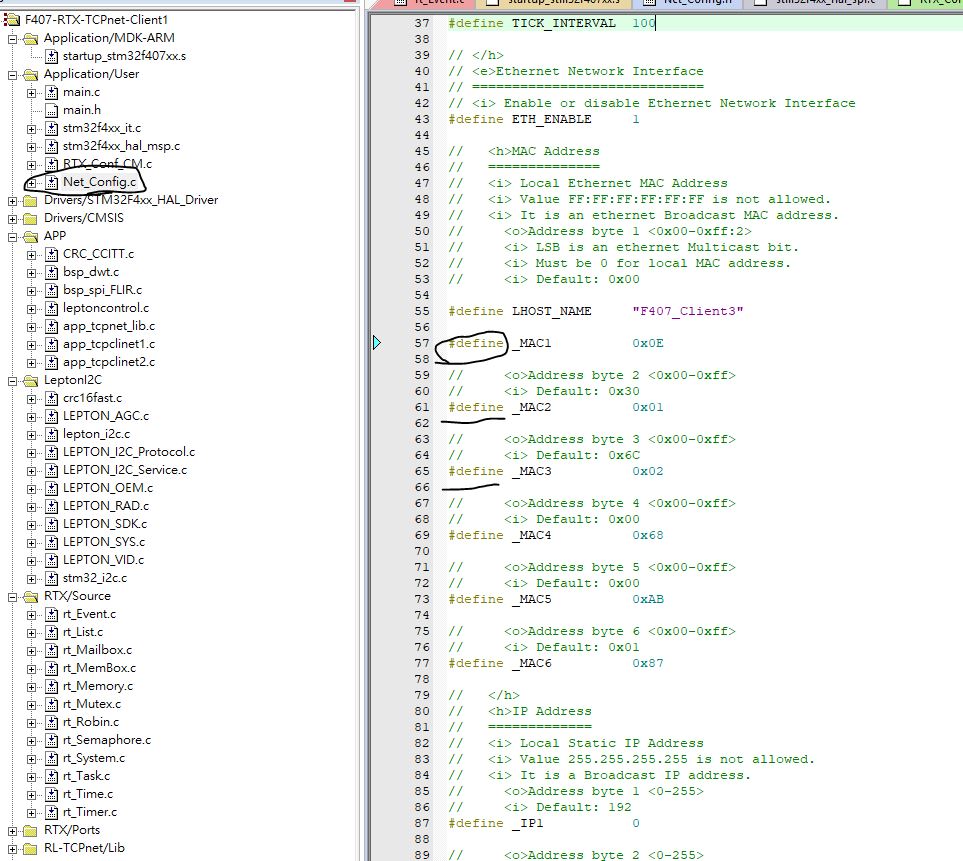Expand the Drivers/CMSIS group

point(12,219)
